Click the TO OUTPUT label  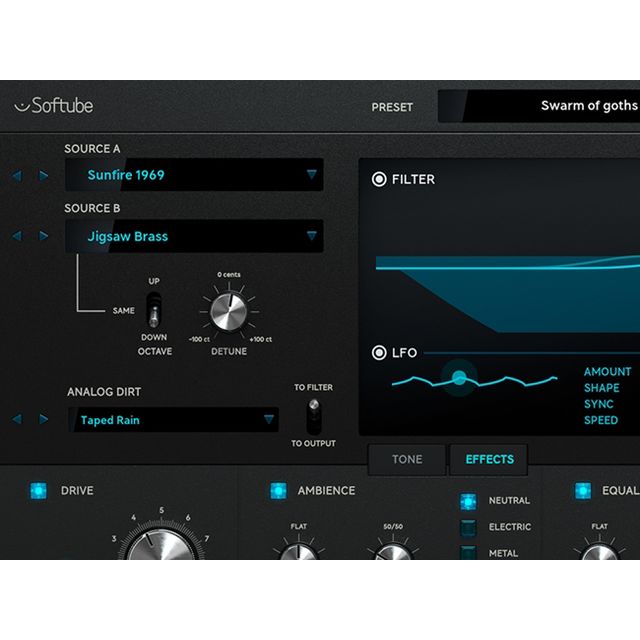tap(313, 444)
